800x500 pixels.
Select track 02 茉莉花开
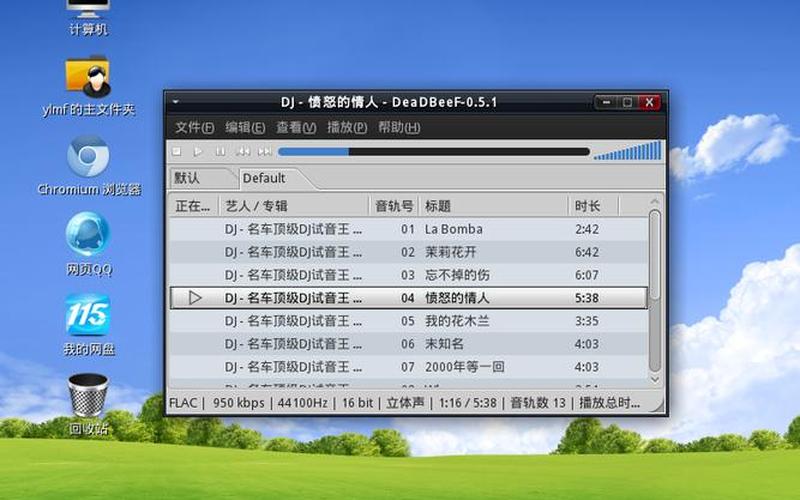(409, 252)
